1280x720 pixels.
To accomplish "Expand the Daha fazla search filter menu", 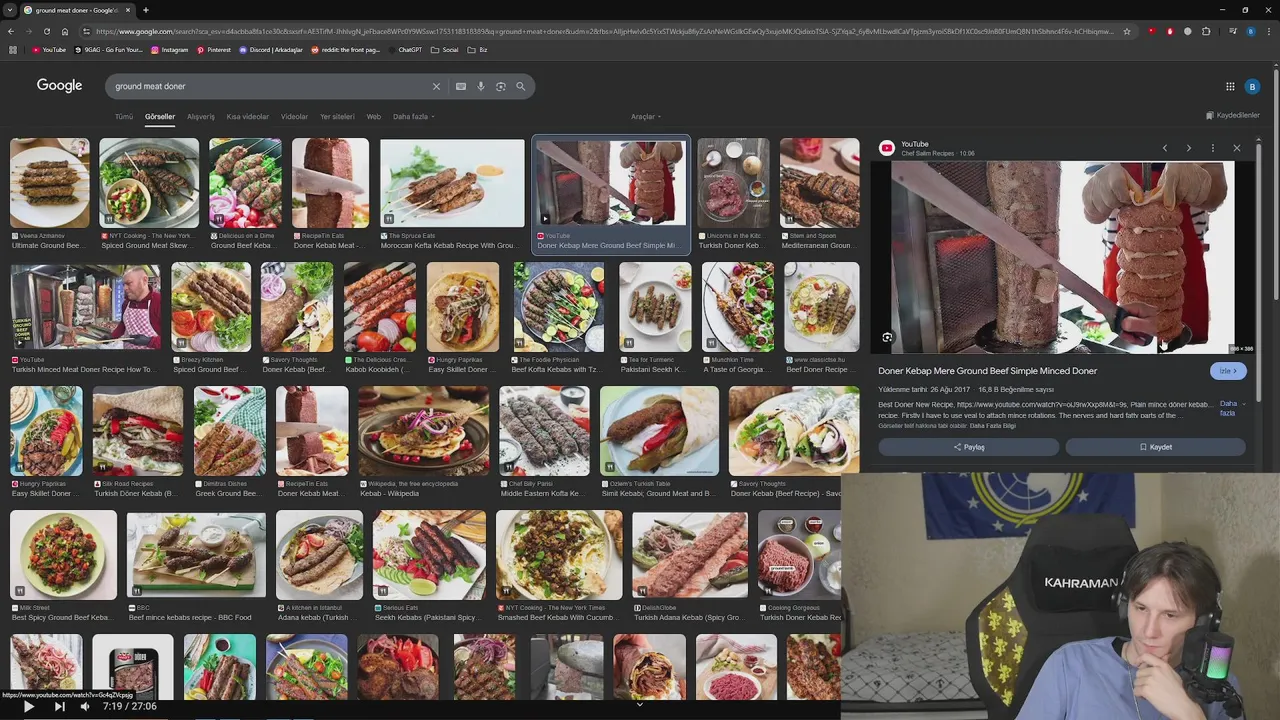I will 412,117.
